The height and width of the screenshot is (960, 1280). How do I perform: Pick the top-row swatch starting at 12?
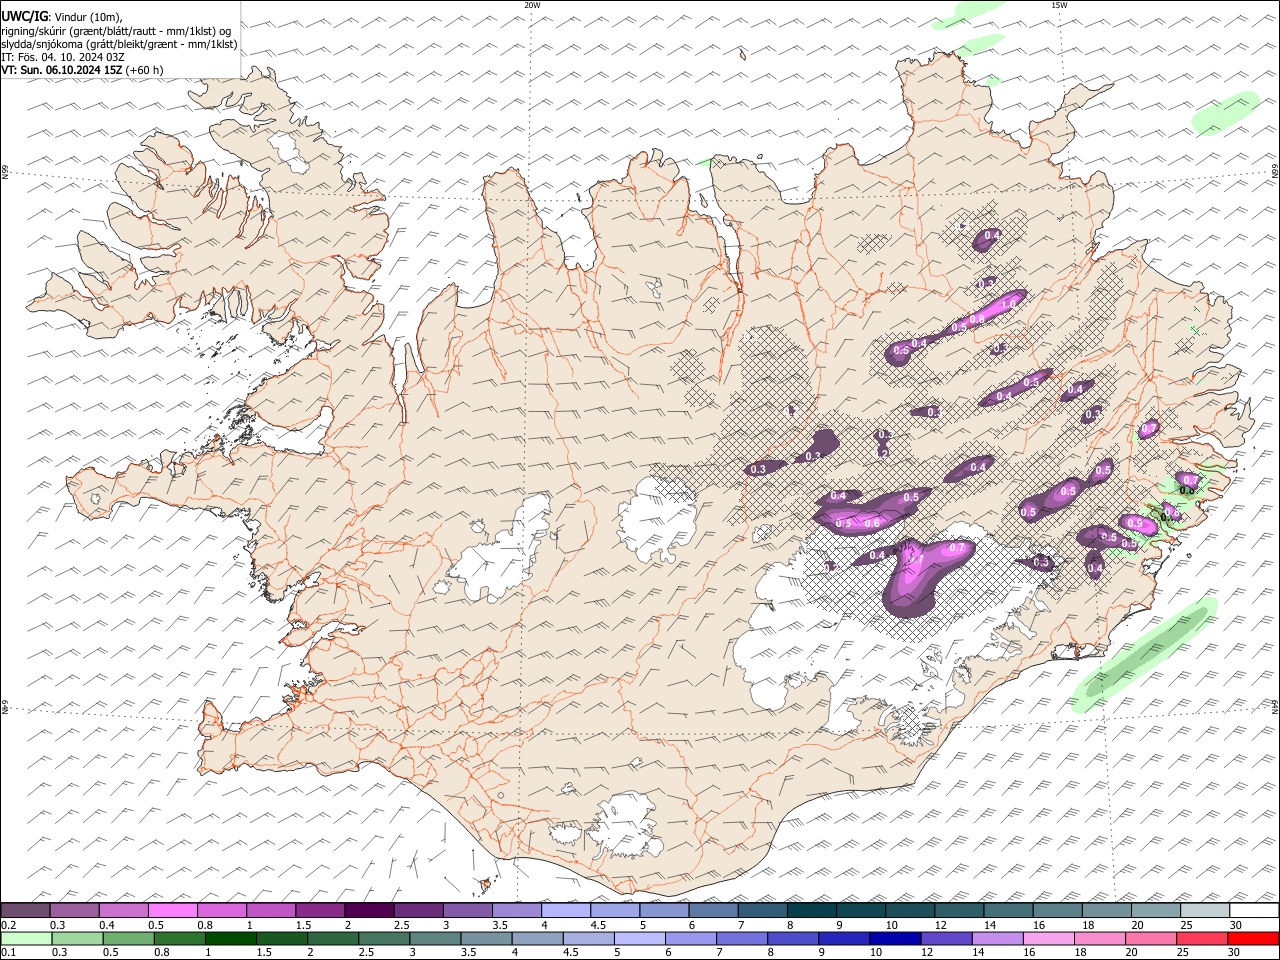[x=958, y=910]
